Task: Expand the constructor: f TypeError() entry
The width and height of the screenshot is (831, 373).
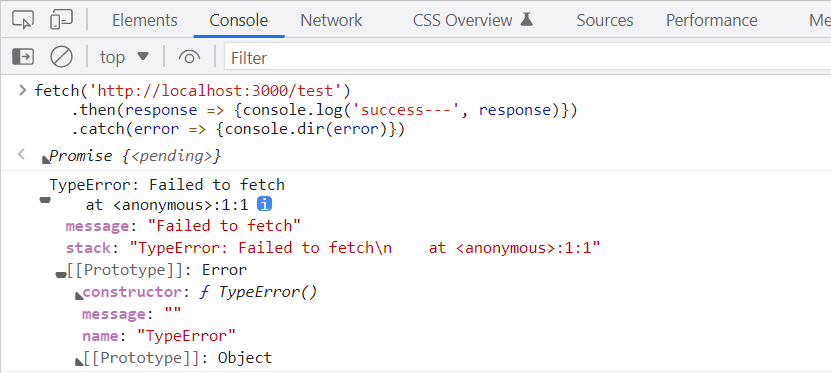Action: pyautogui.click(x=79, y=296)
